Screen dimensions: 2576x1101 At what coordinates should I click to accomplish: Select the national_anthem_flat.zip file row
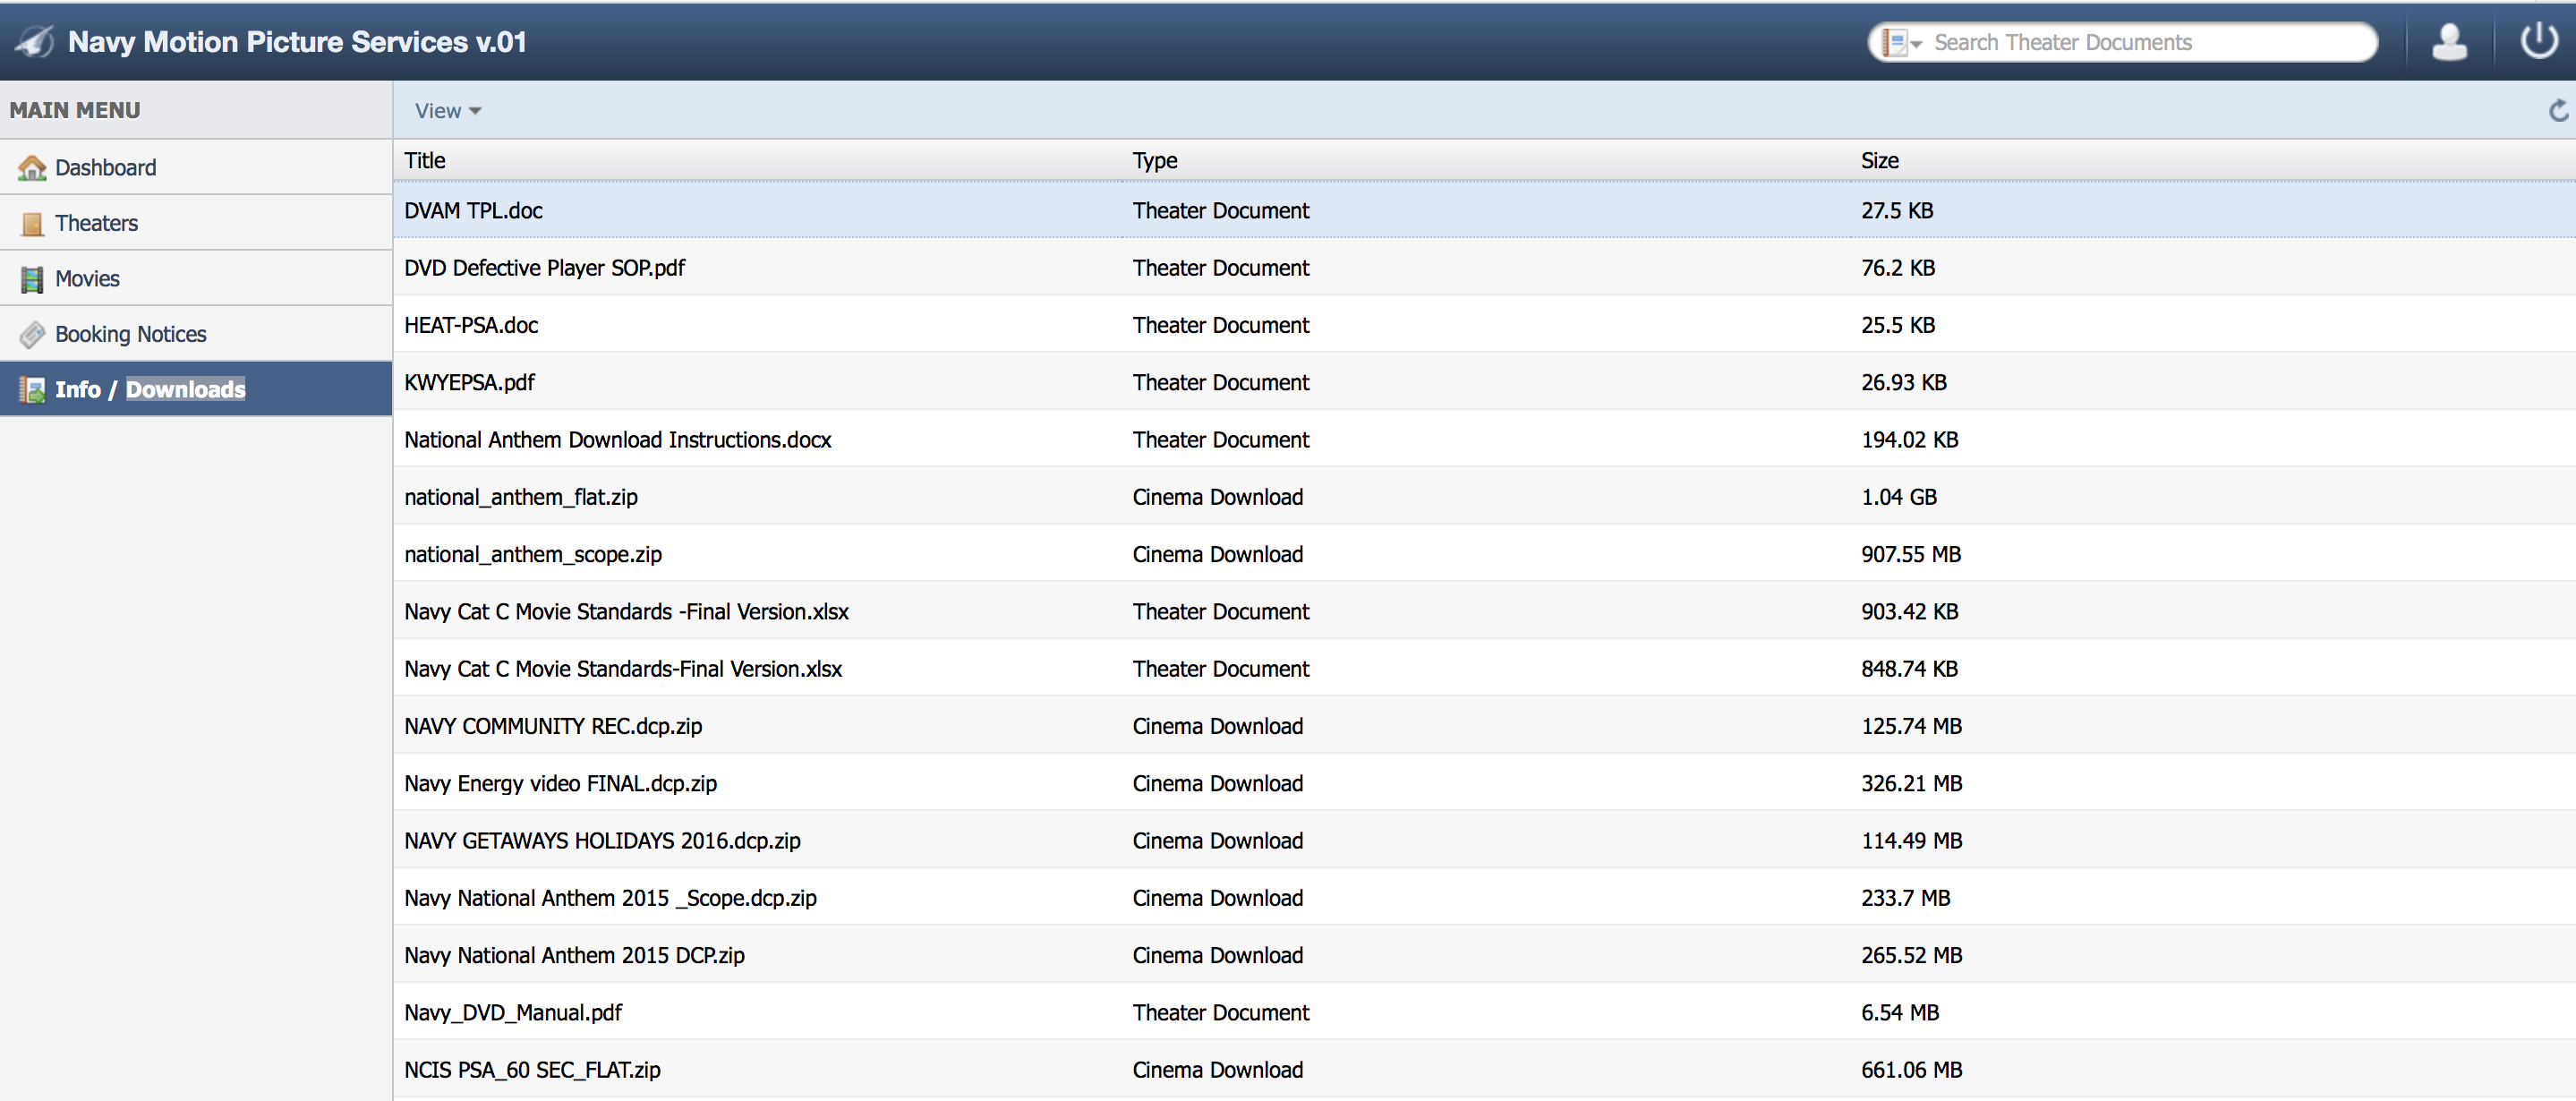520,497
